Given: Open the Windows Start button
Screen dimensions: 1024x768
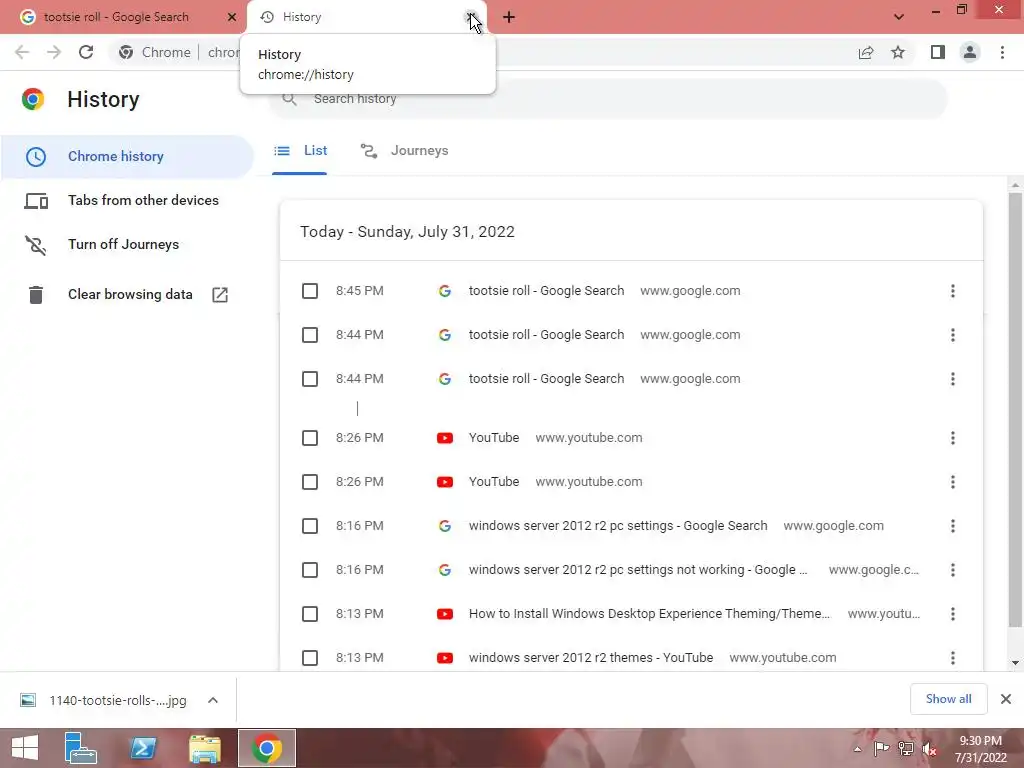Looking at the screenshot, I should pos(25,748).
